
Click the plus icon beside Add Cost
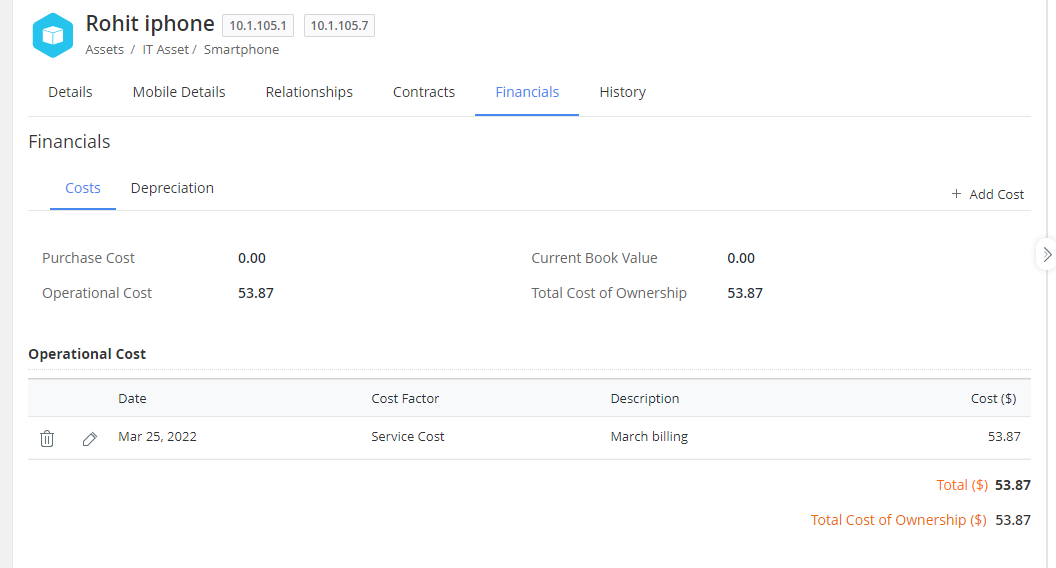pos(956,194)
